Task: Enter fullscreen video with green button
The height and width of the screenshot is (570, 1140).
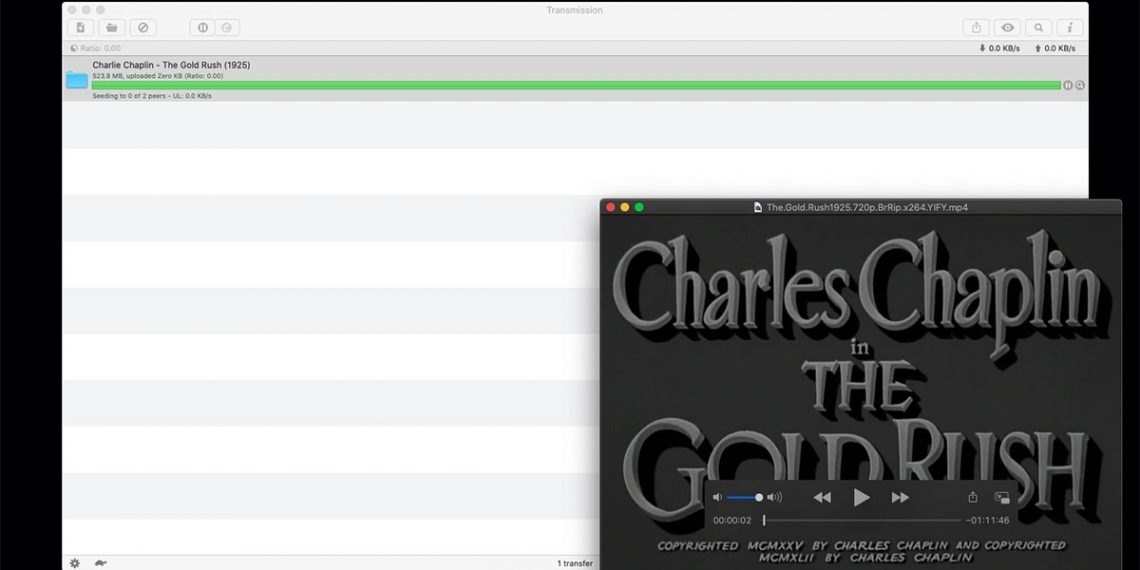Action: coord(639,207)
